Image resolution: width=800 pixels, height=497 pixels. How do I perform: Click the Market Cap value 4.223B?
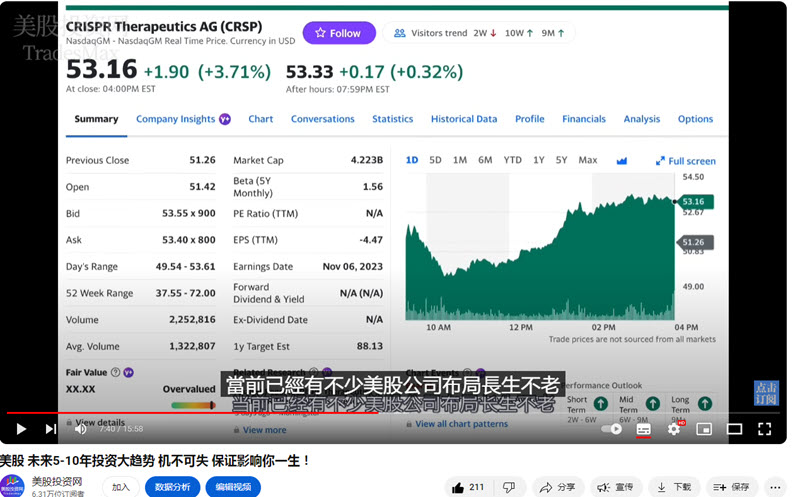(366, 160)
